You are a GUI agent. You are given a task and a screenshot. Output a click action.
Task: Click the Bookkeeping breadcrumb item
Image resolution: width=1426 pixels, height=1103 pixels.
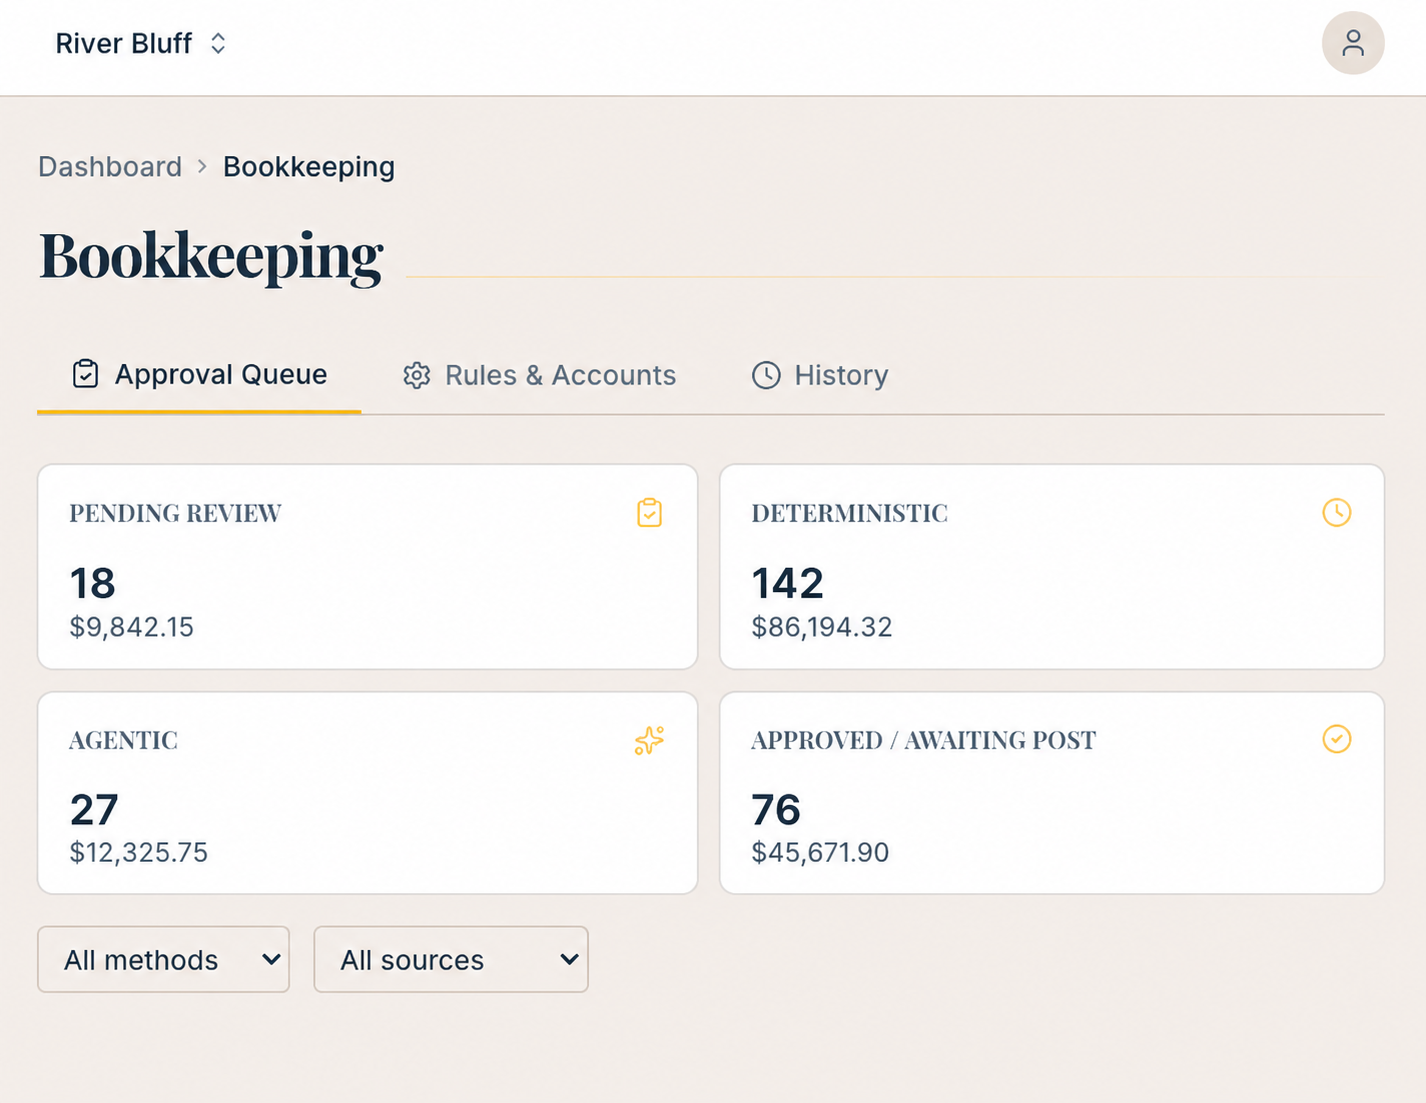[x=309, y=166]
